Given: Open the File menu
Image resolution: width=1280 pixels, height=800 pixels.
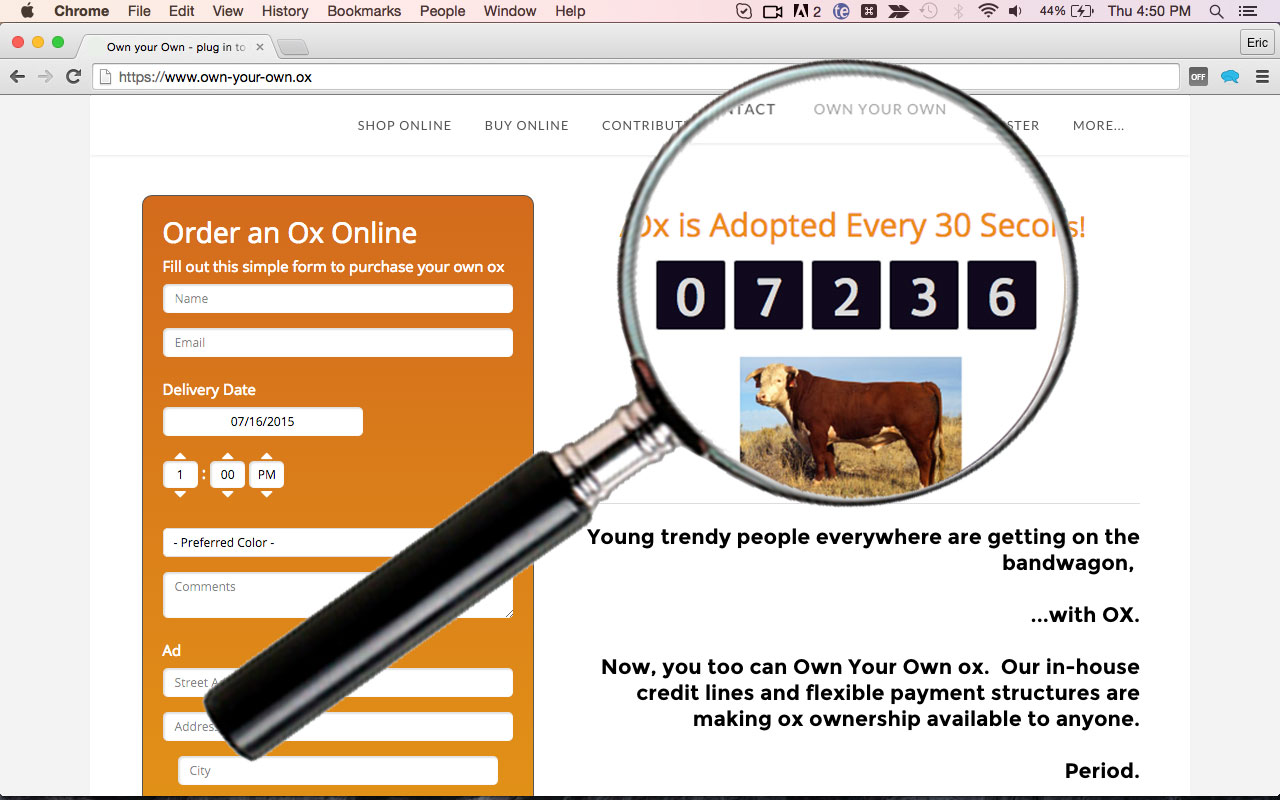Looking at the screenshot, I should (x=139, y=11).
